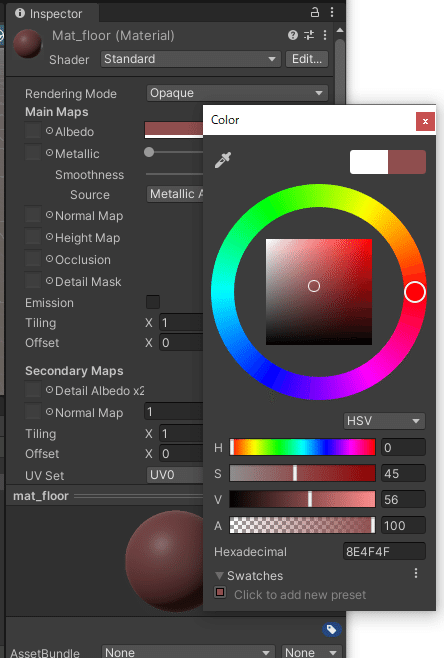Click the Normal Map texture slot under Main Maps
The image size is (444, 658).
[x=33, y=214]
